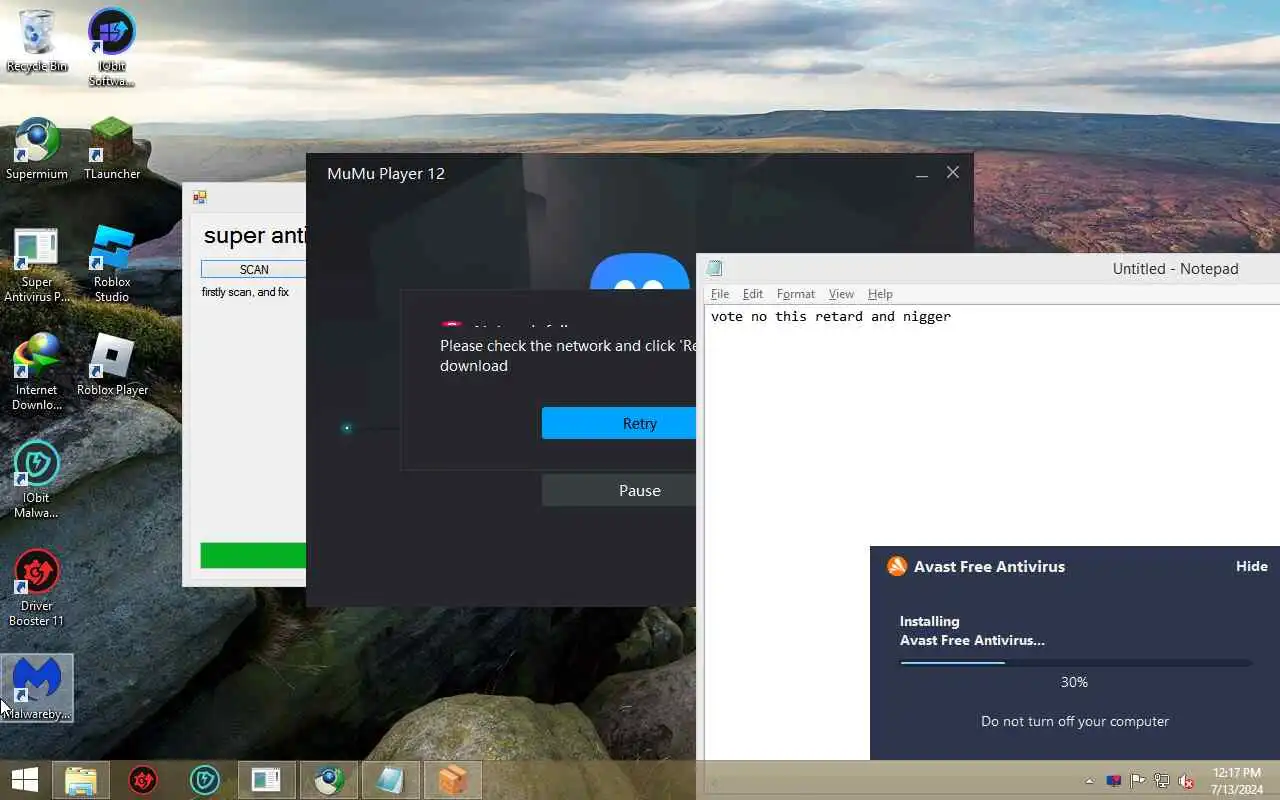Open the Action Center flag icon
Screen dimensions: 1280x800
click(1138, 781)
